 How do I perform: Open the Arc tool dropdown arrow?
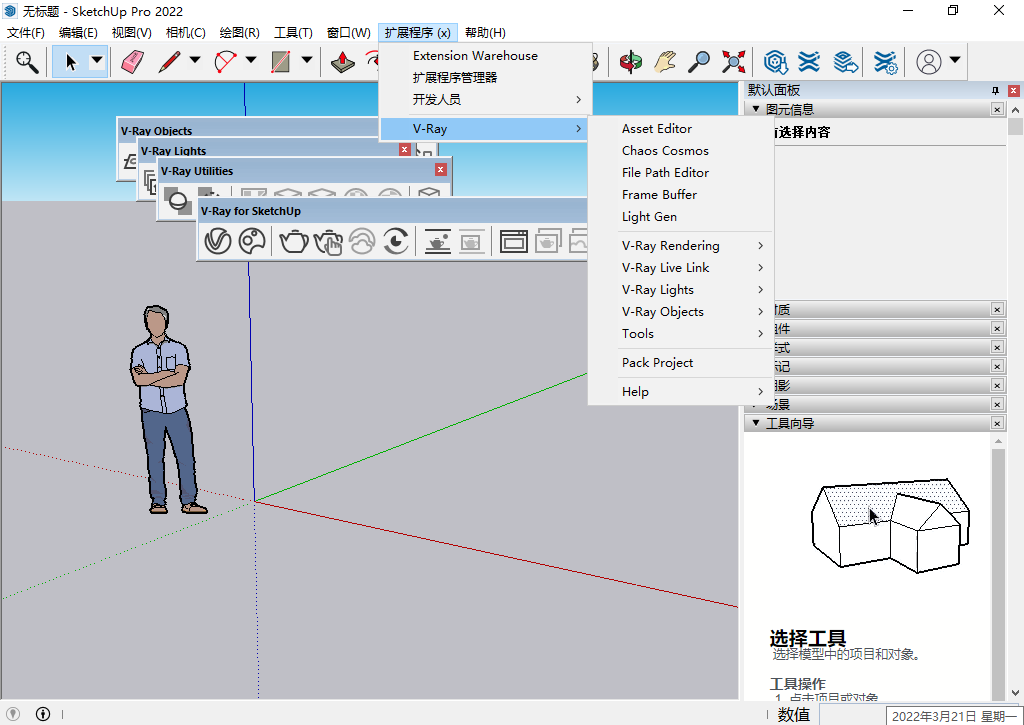tap(251, 61)
